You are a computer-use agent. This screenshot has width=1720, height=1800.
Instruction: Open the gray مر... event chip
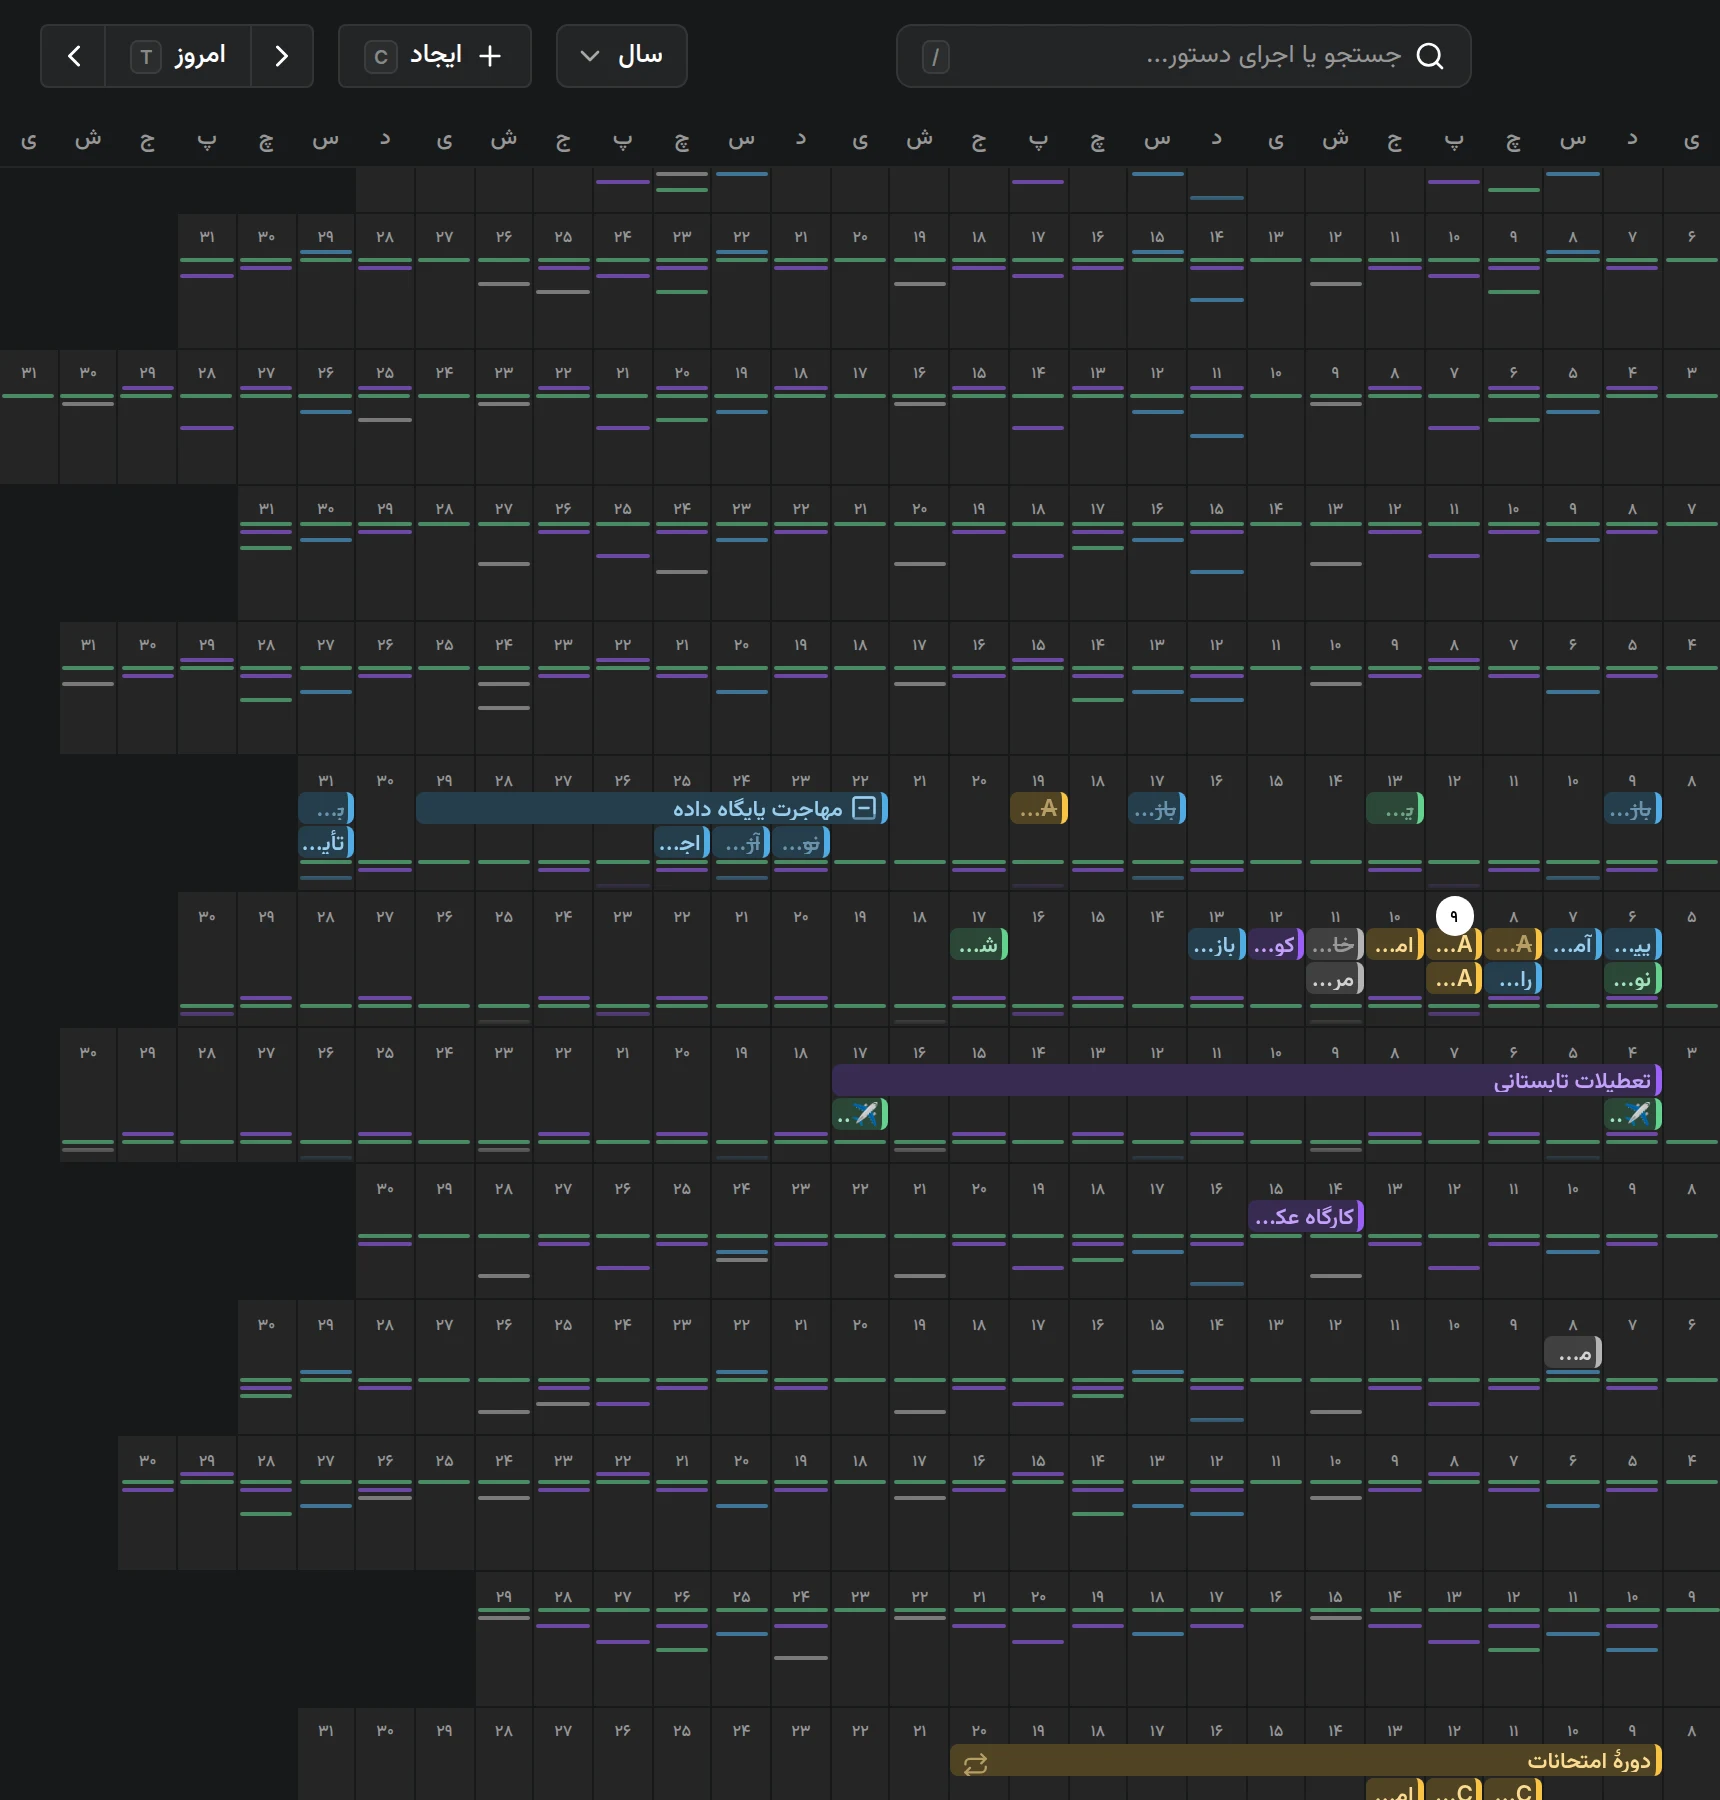(1335, 978)
